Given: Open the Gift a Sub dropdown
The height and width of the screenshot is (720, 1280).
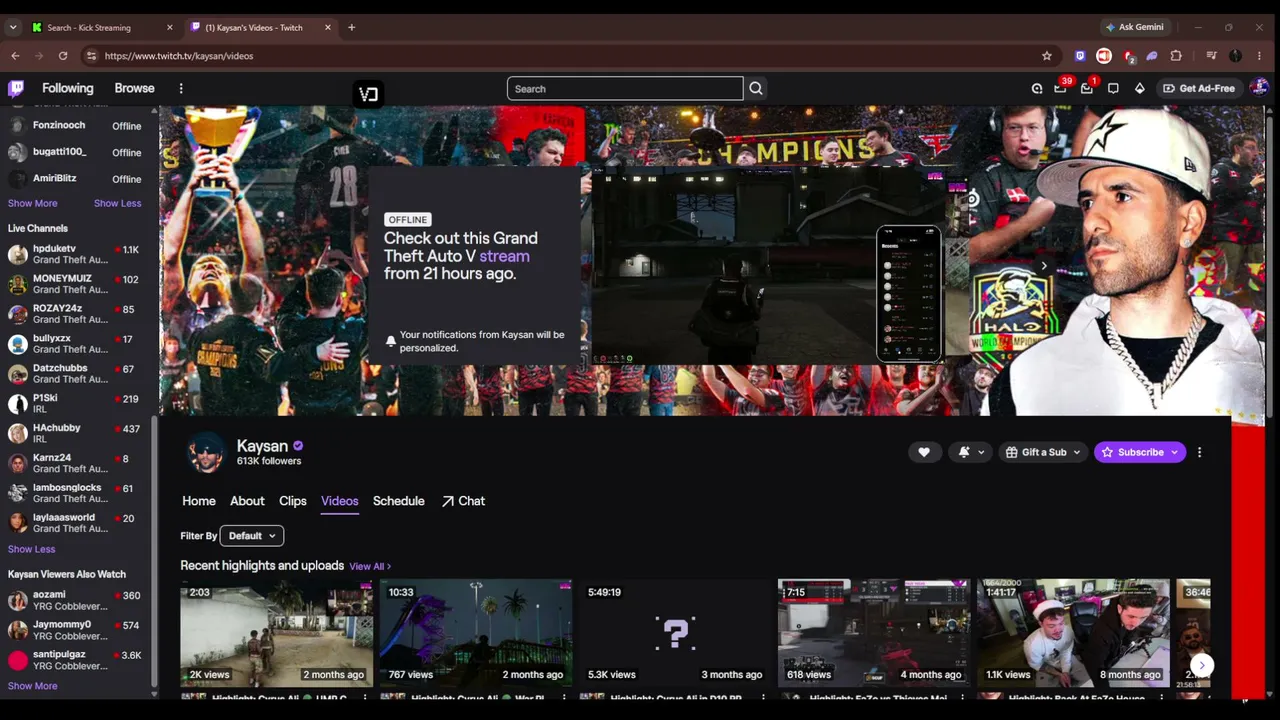Looking at the screenshot, I should tap(1043, 452).
